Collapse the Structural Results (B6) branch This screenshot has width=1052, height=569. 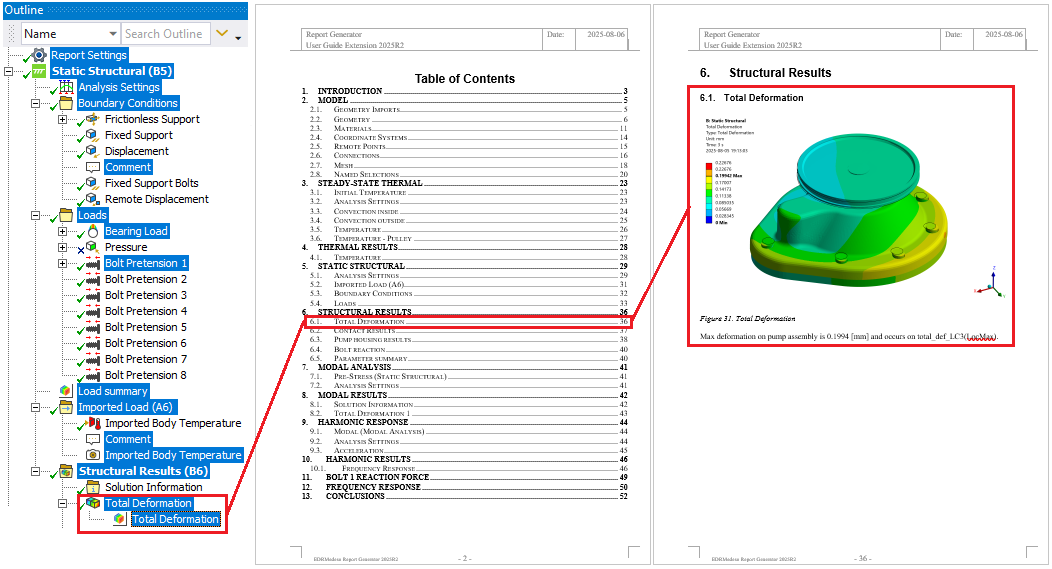[35, 472]
